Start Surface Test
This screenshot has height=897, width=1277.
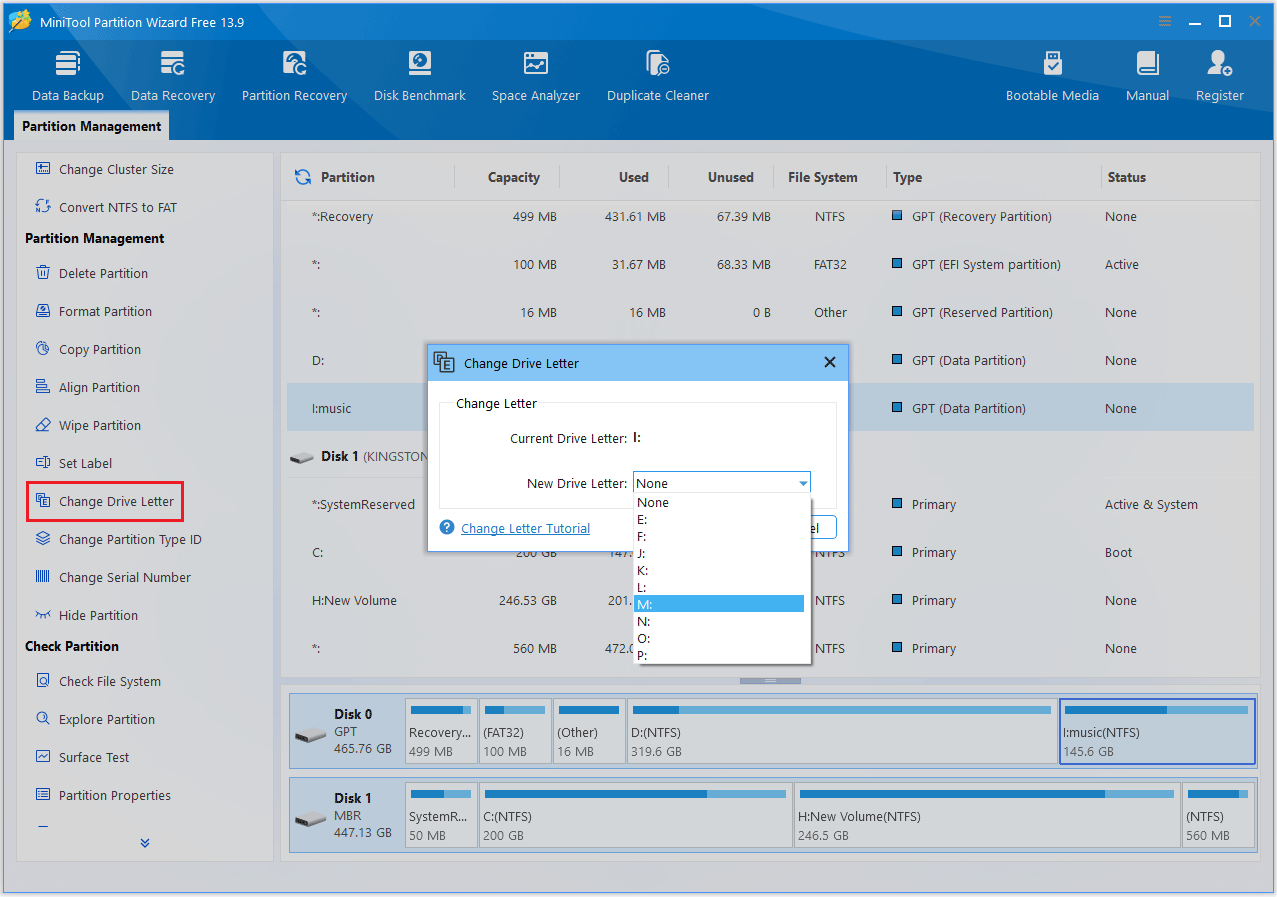pyautogui.click(x=82, y=757)
